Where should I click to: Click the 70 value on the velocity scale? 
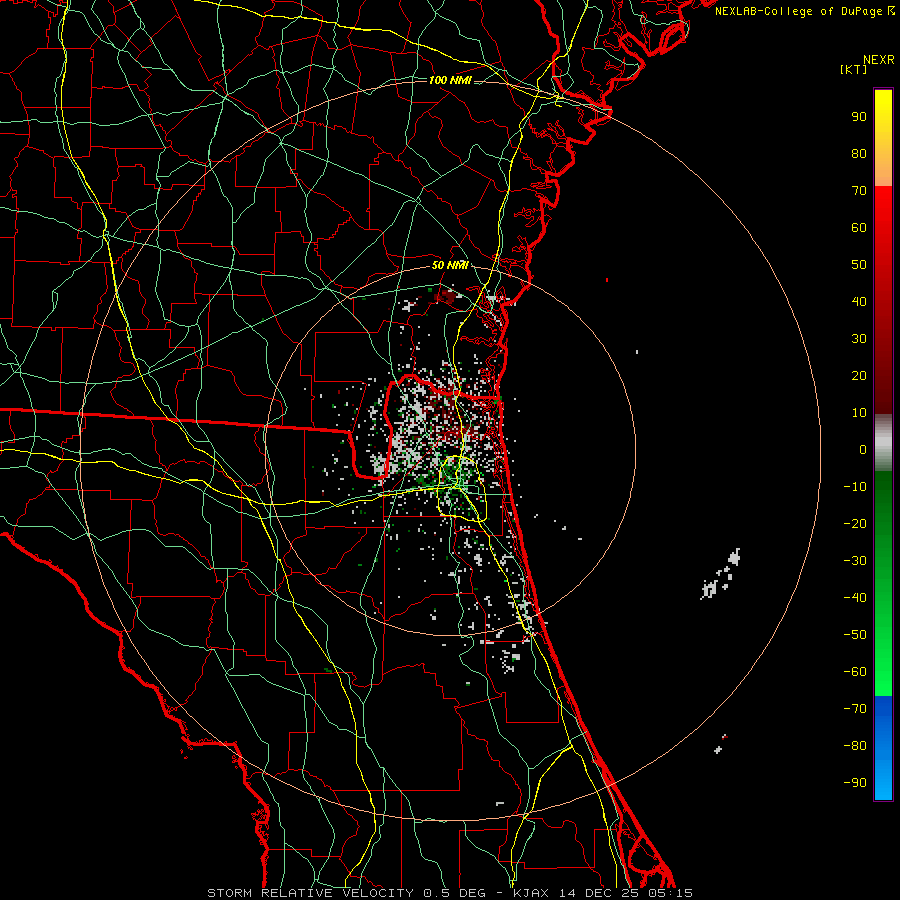click(x=859, y=191)
